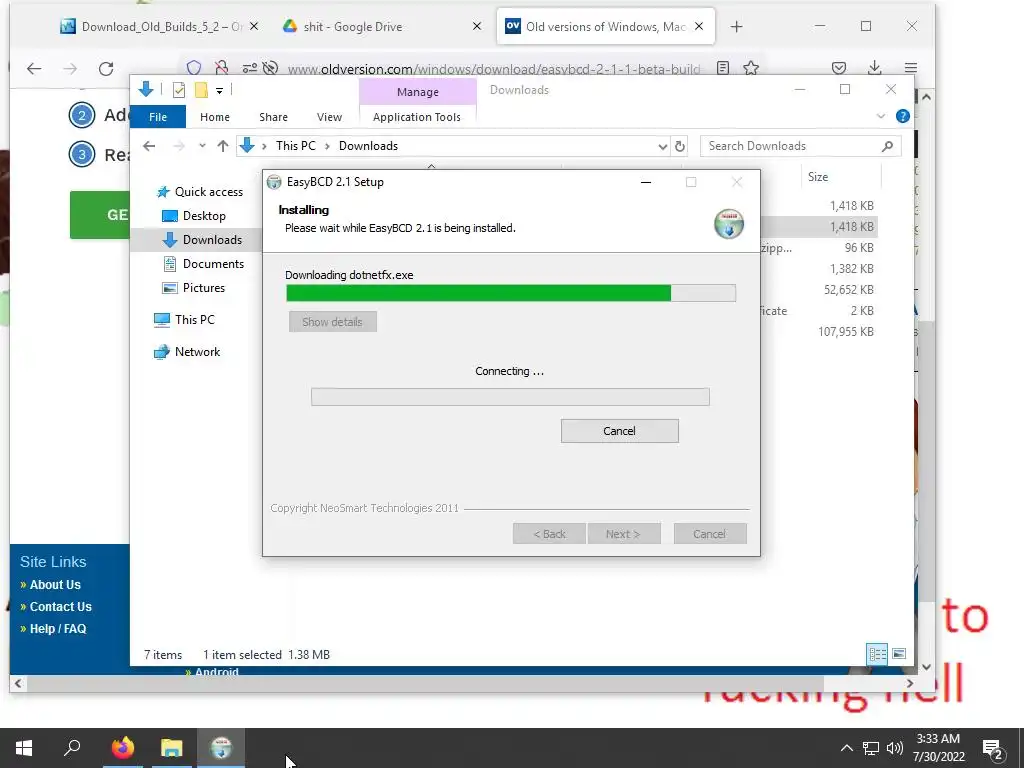Select Network in the navigation pane

tap(187, 352)
